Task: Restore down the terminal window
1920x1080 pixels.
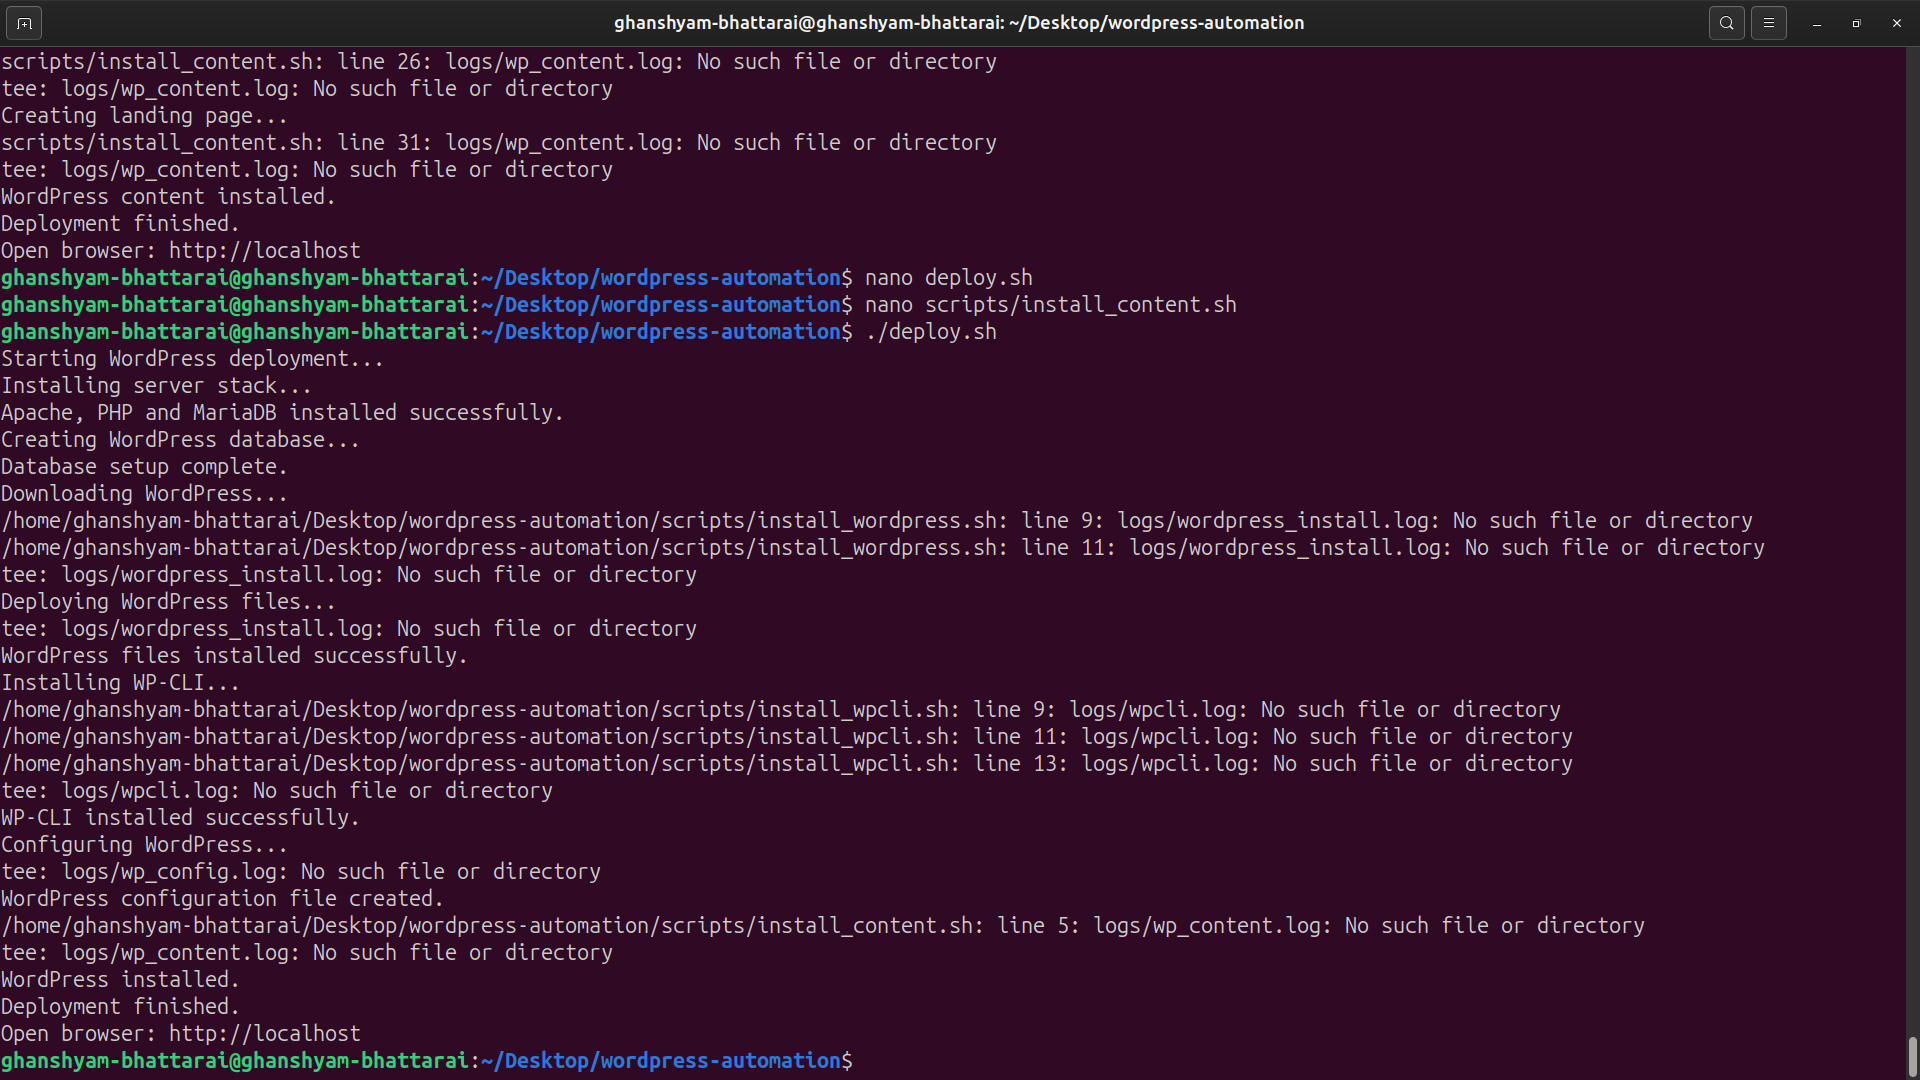Action: [1856, 22]
